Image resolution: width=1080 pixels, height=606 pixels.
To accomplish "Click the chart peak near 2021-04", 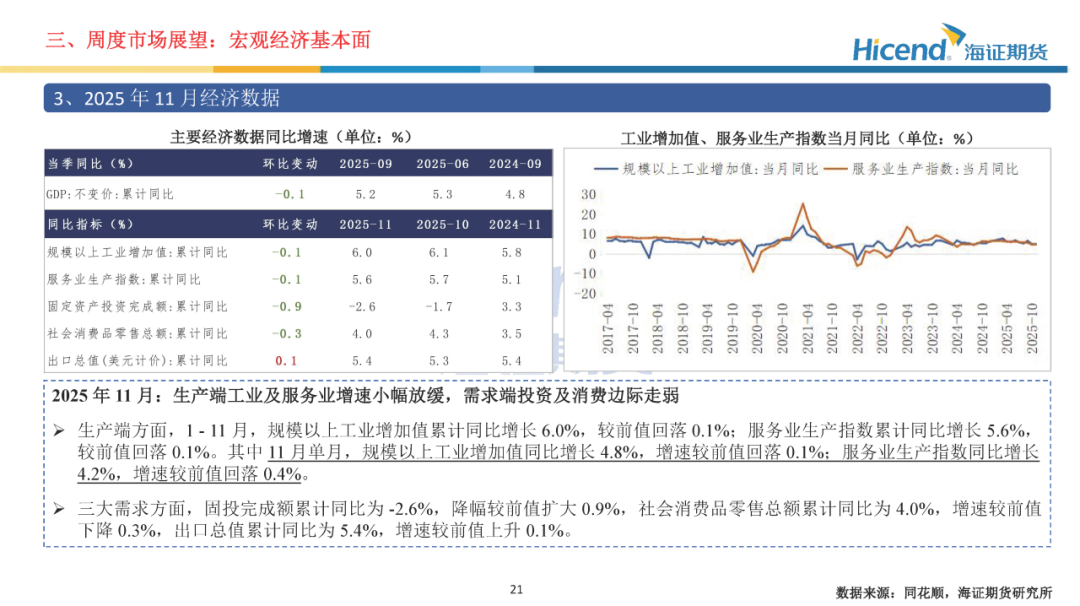I will [x=802, y=205].
